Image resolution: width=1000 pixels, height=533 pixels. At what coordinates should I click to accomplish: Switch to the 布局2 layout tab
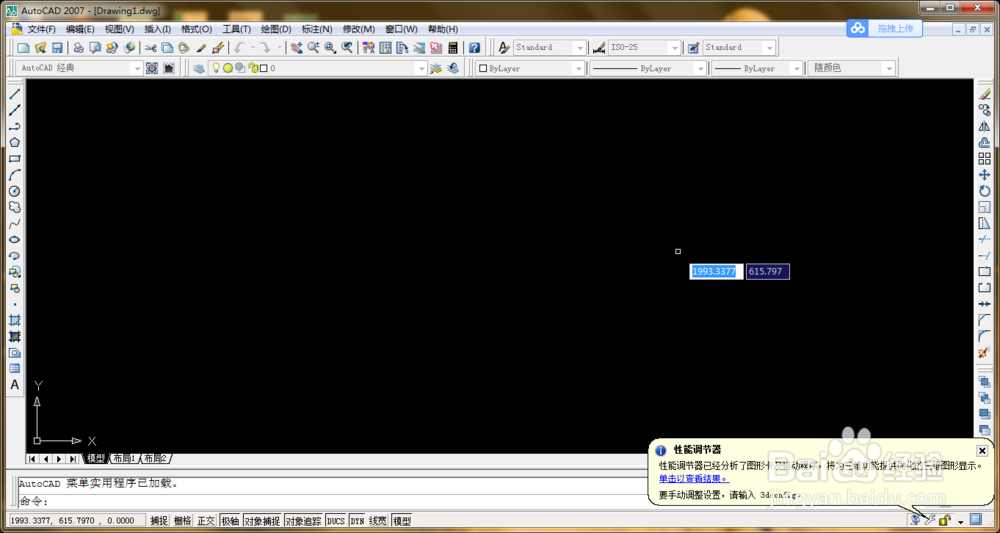point(154,458)
